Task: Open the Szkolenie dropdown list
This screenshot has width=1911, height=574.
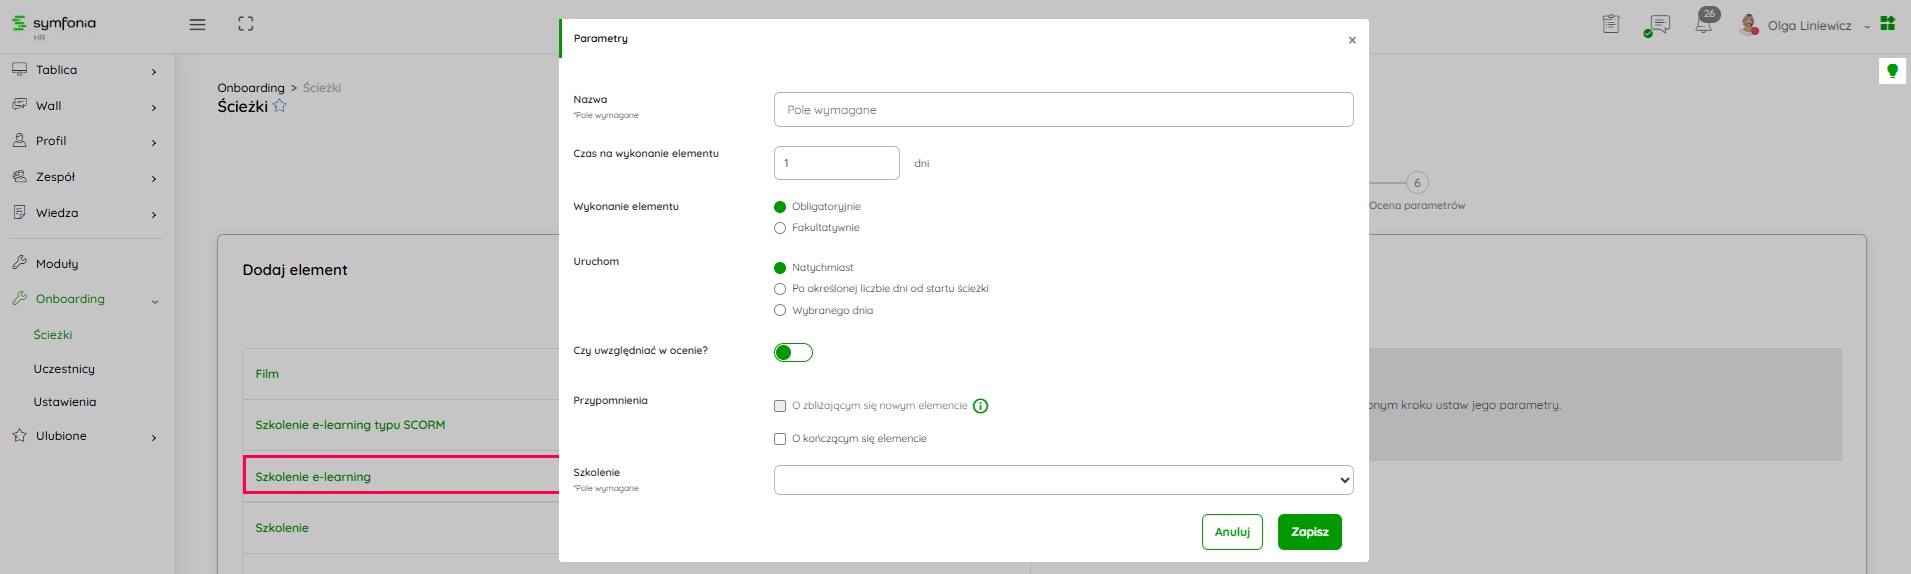Action: pyautogui.click(x=1063, y=480)
